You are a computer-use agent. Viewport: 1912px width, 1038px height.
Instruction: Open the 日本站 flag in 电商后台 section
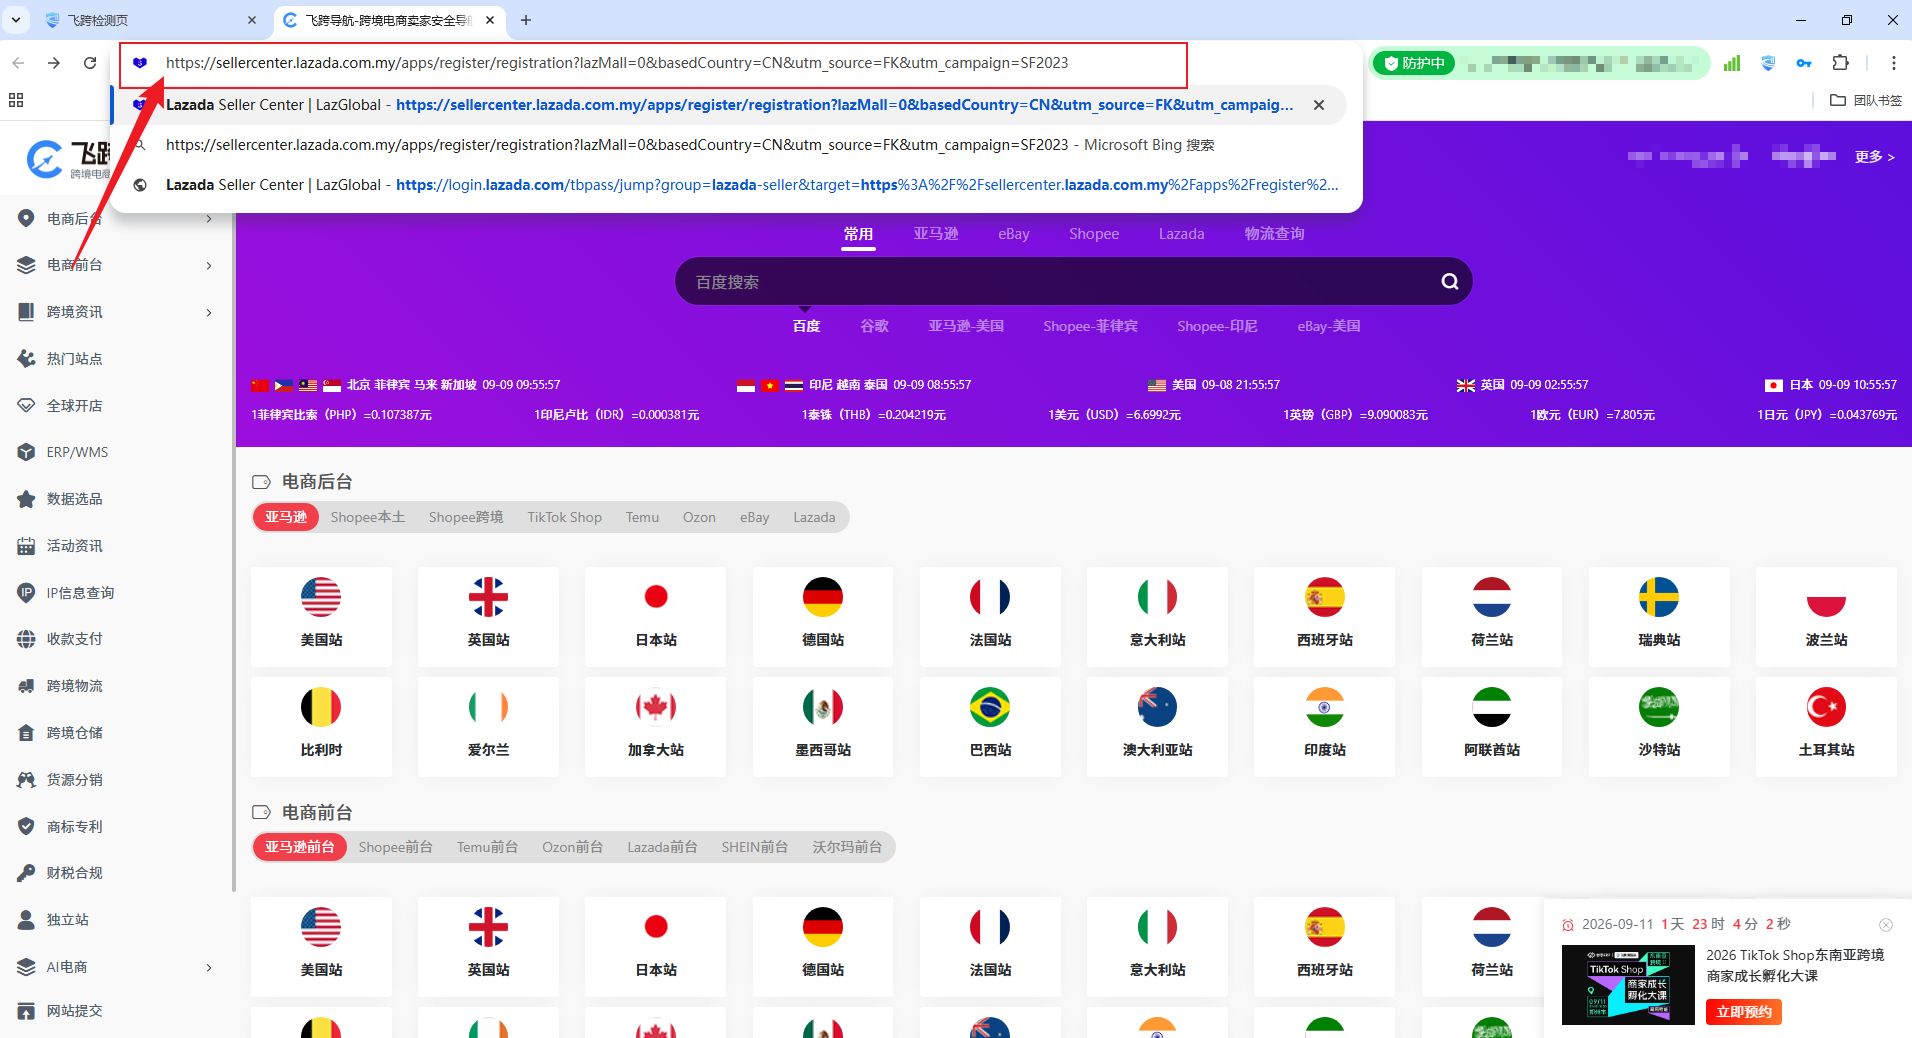pyautogui.click(x=656, y=597)
